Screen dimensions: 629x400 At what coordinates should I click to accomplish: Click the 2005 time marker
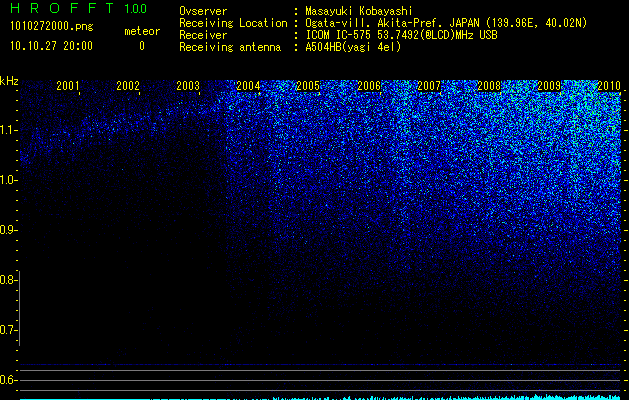point(308,86)
